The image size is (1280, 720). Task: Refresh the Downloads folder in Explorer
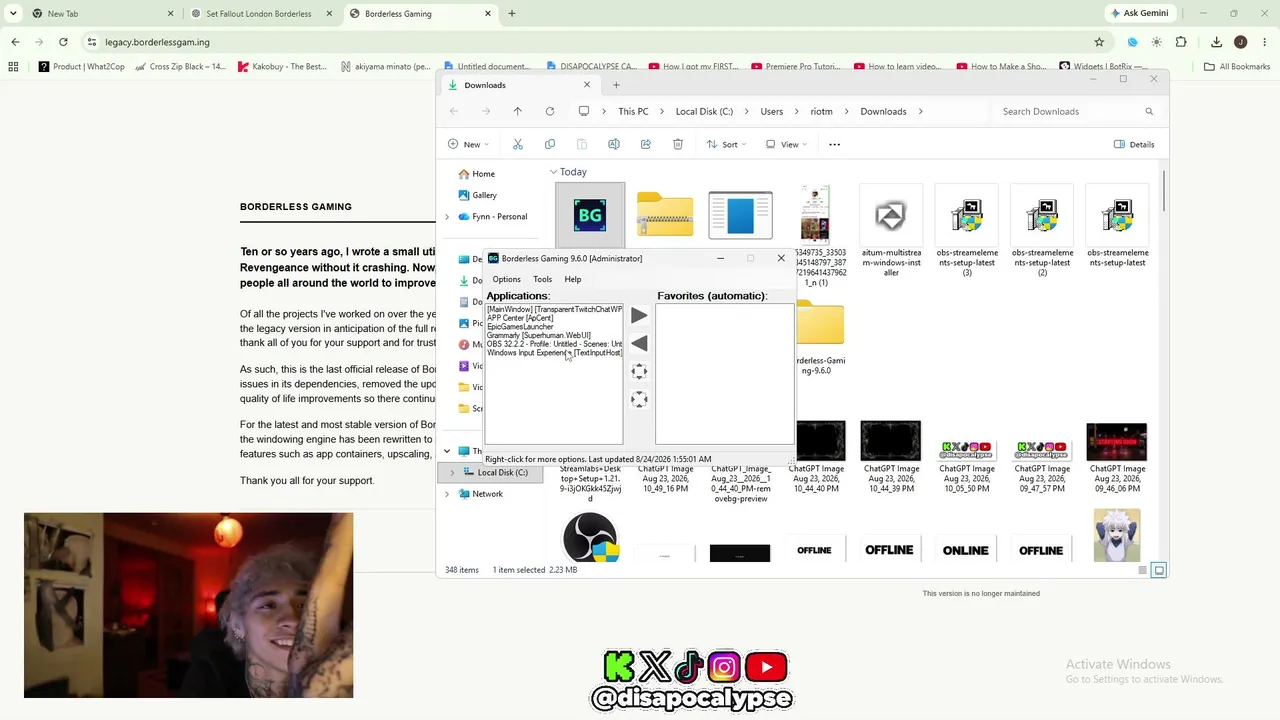point(550,111)
